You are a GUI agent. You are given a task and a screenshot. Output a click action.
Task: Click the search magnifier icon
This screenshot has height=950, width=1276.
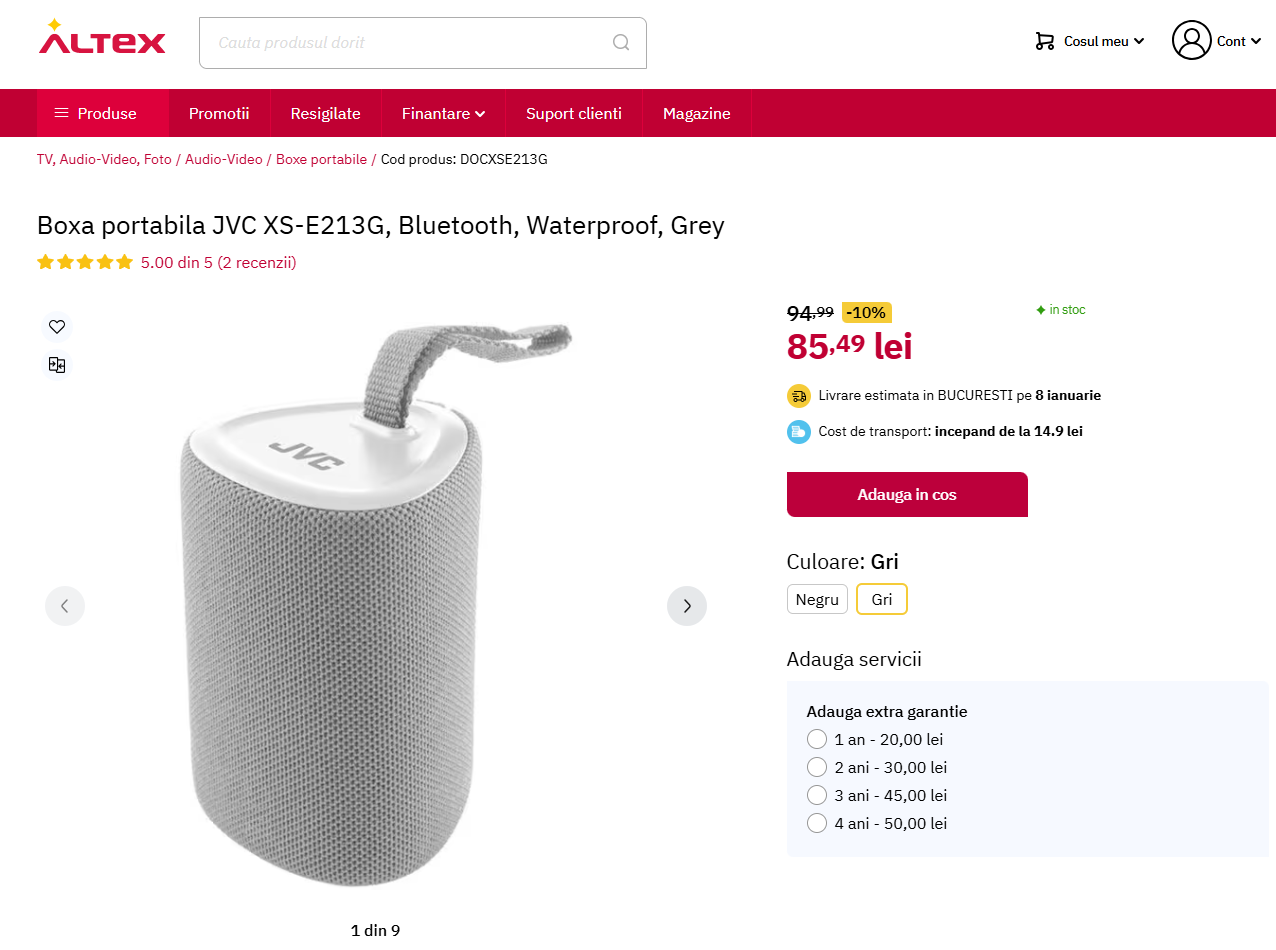pos(621,42)
